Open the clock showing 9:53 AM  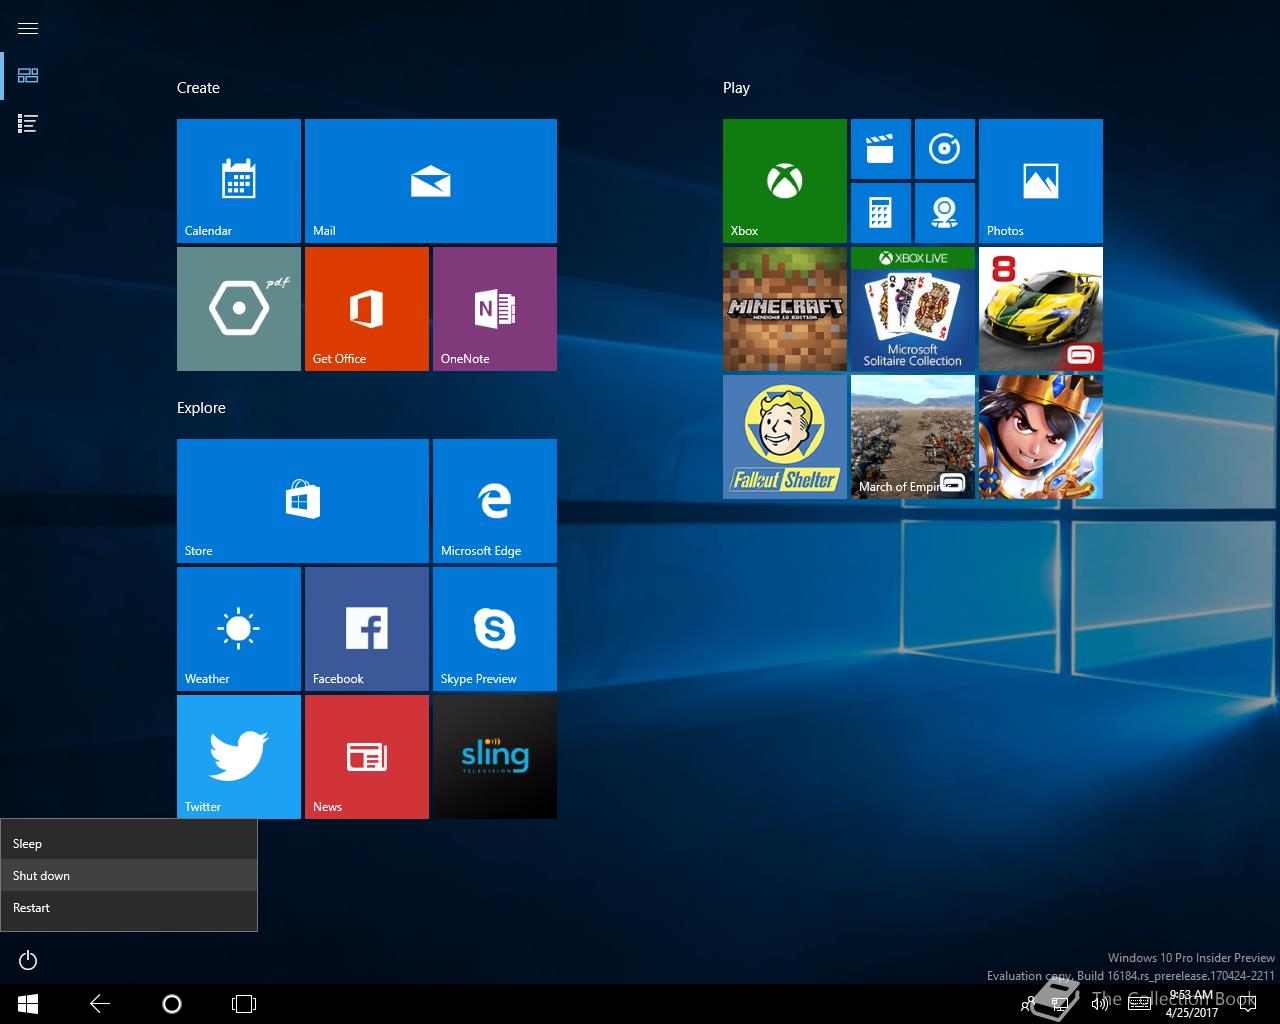1191,1004
